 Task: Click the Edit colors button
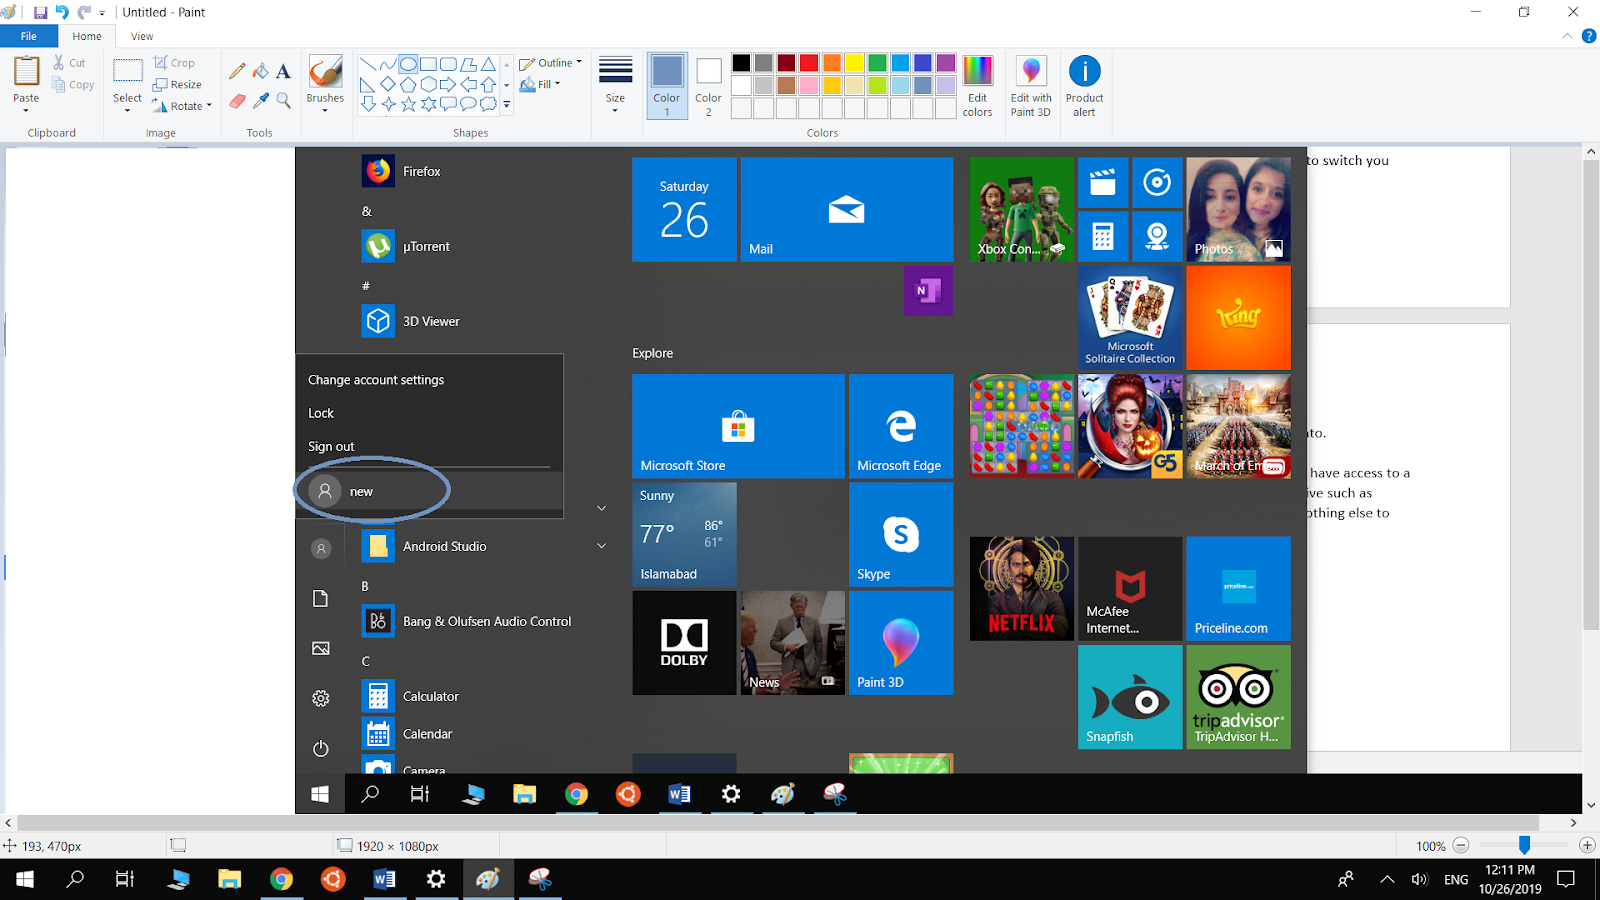(977, 85)
